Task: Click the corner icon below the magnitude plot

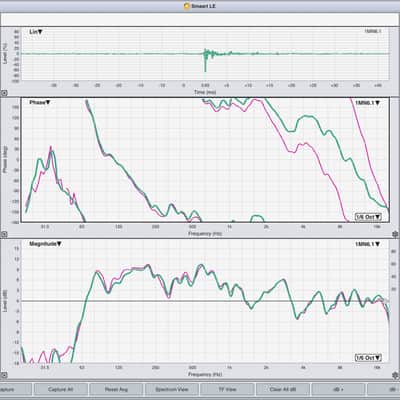Action: coord(4,375)
